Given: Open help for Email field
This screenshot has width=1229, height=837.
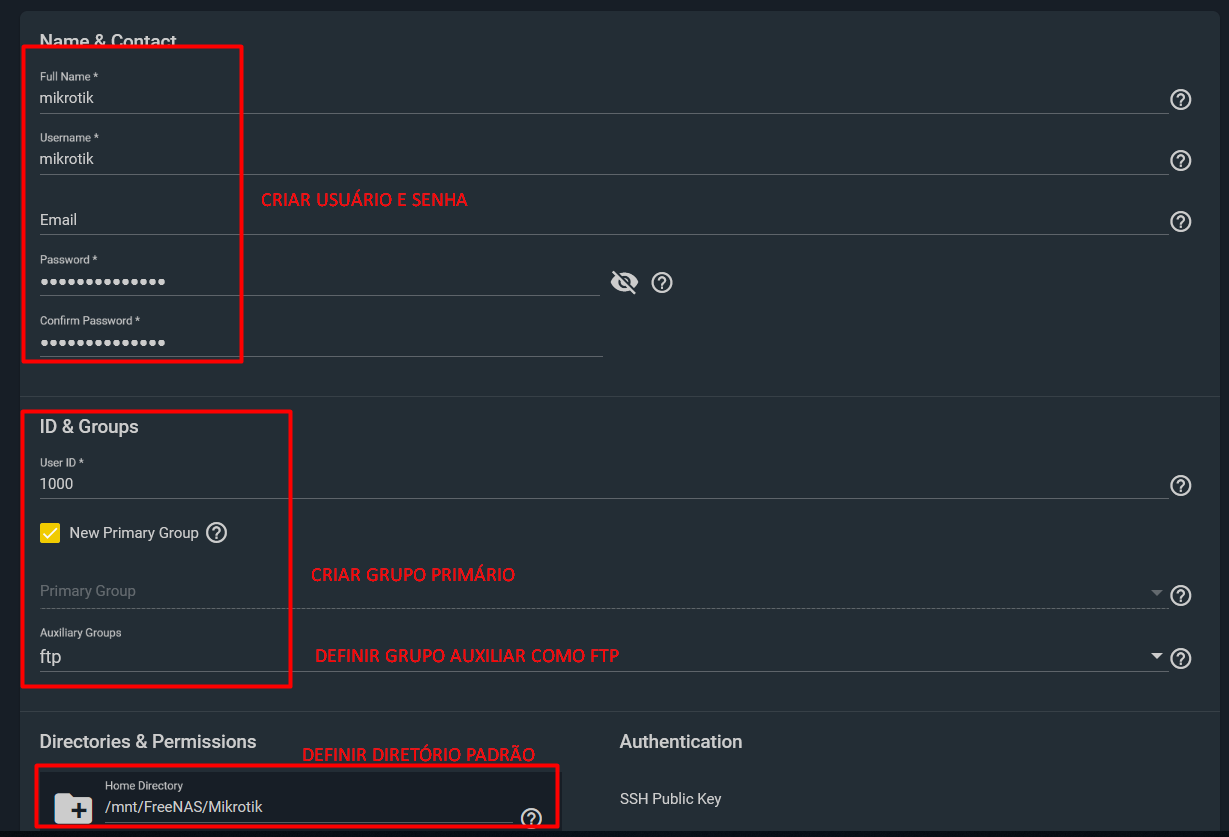Looking at the screenshot, I should (1180, 221).
